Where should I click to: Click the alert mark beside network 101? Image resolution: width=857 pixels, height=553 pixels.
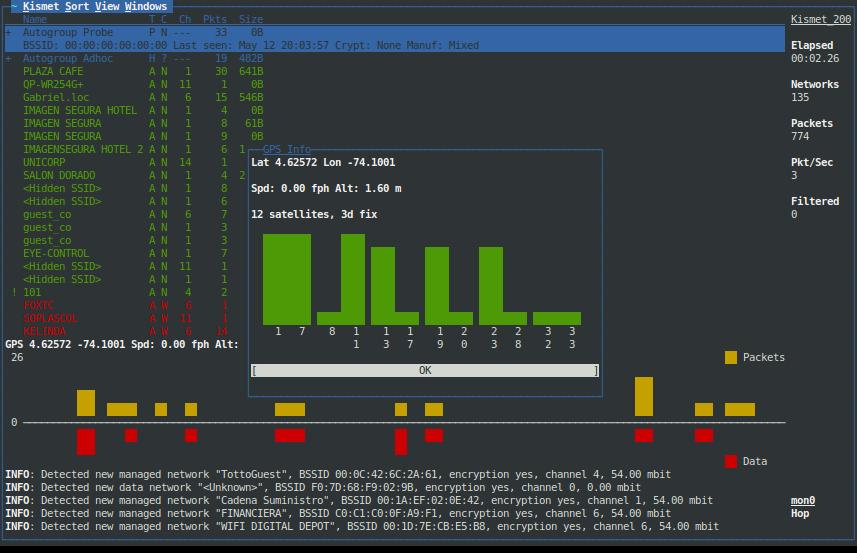(14, 292)
